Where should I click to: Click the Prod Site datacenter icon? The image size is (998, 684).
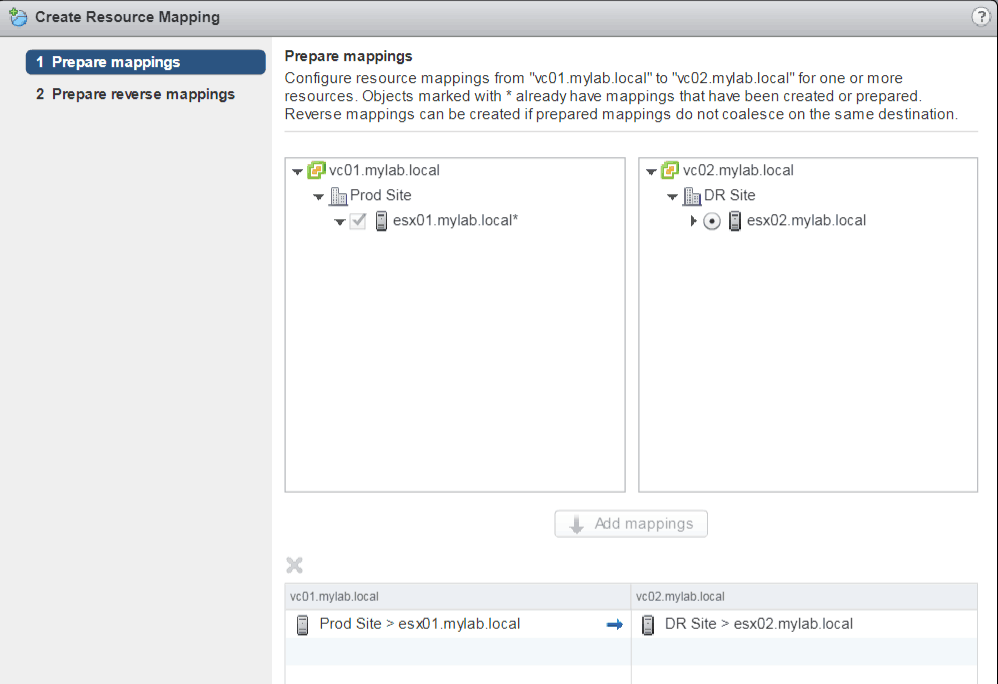click(338, 196)
